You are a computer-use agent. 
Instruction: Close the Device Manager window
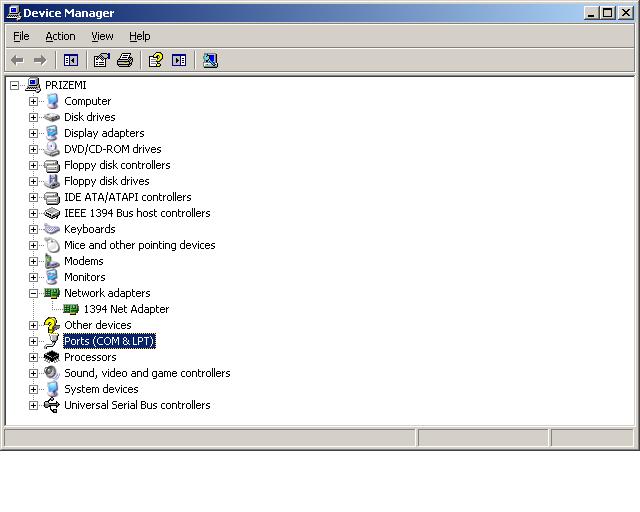click(626, 13)
